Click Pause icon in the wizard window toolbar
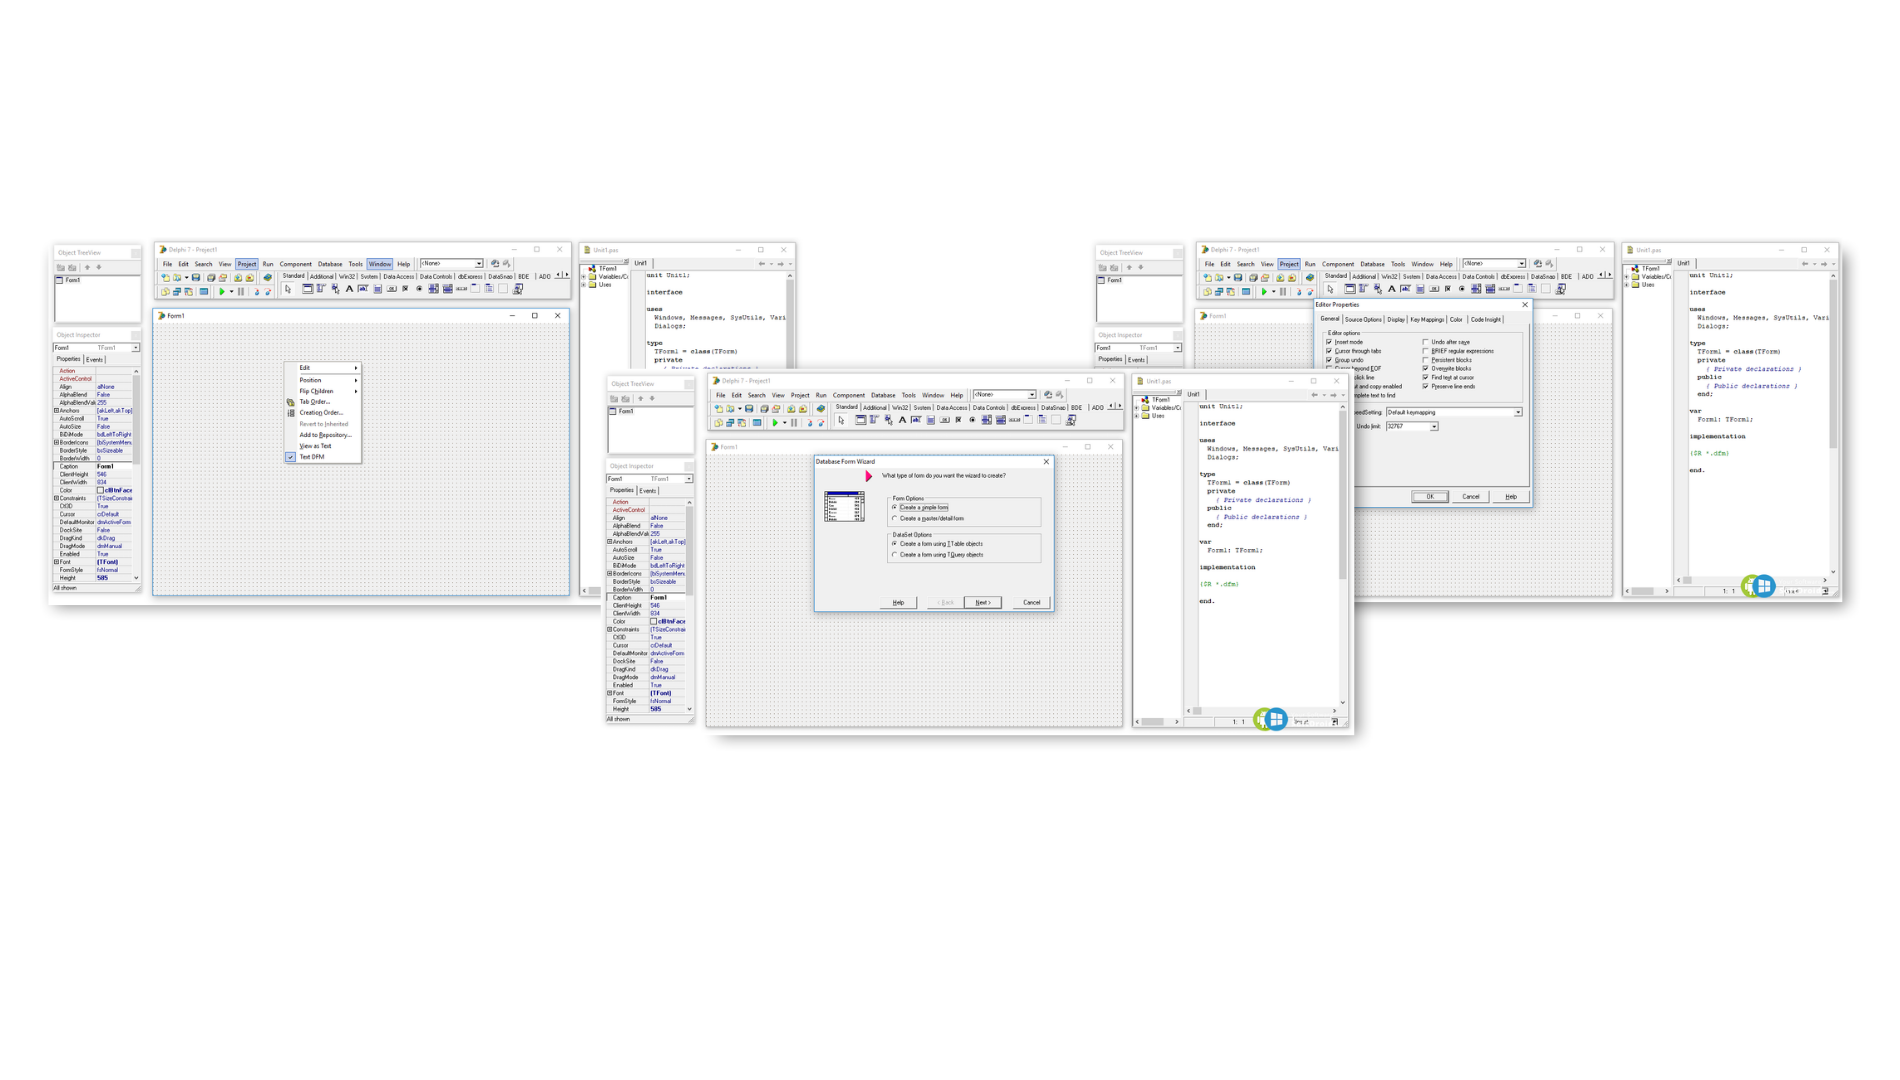 click(x=794, y=422)
